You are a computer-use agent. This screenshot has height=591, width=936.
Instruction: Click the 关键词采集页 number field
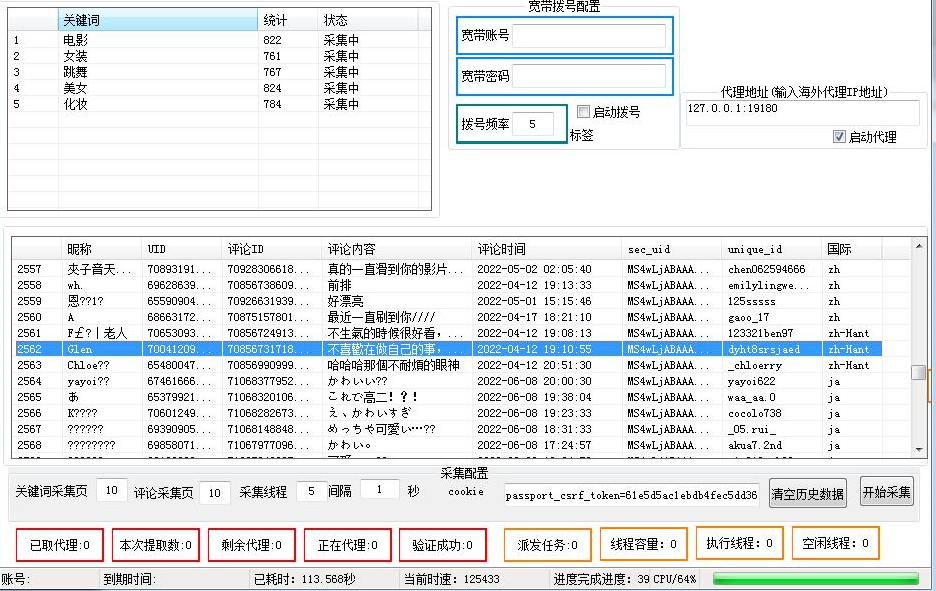pyautogui.click(x=112, y=491)
